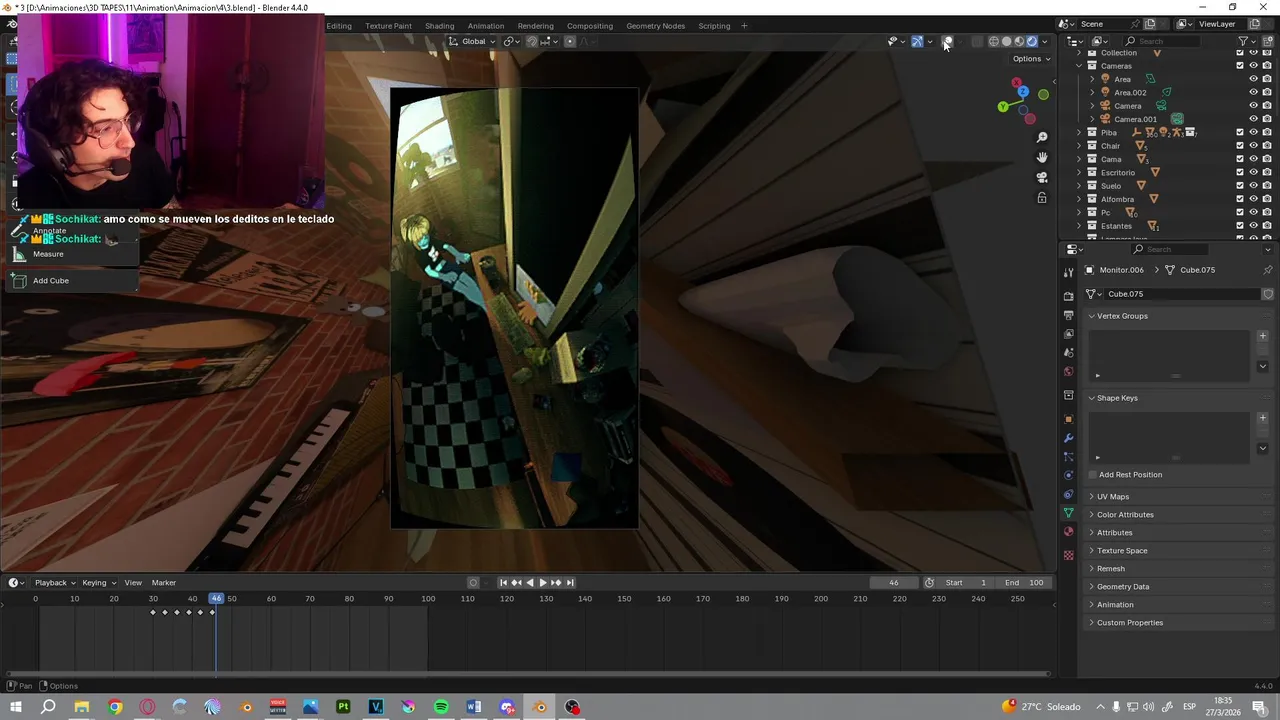
Task: Open the Particles properties tab icon
Action: tap(1068, 457)
